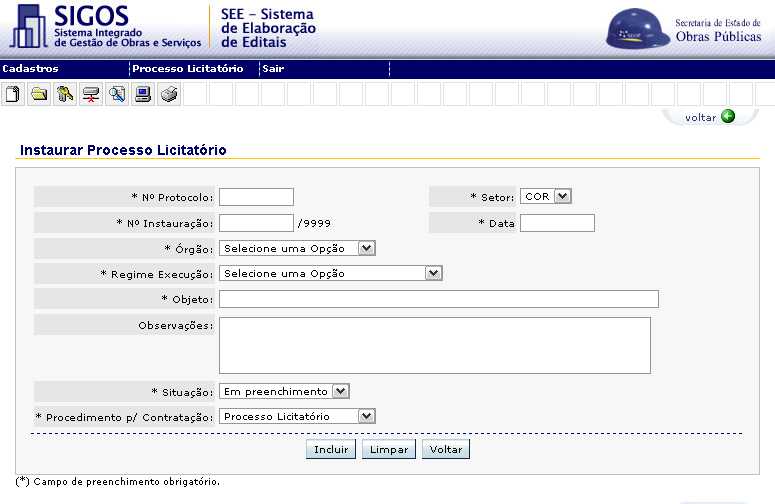The width and height of the screenshot is (775, 504).
Task: Click the green voltar arrow icon
Action: 727,117
